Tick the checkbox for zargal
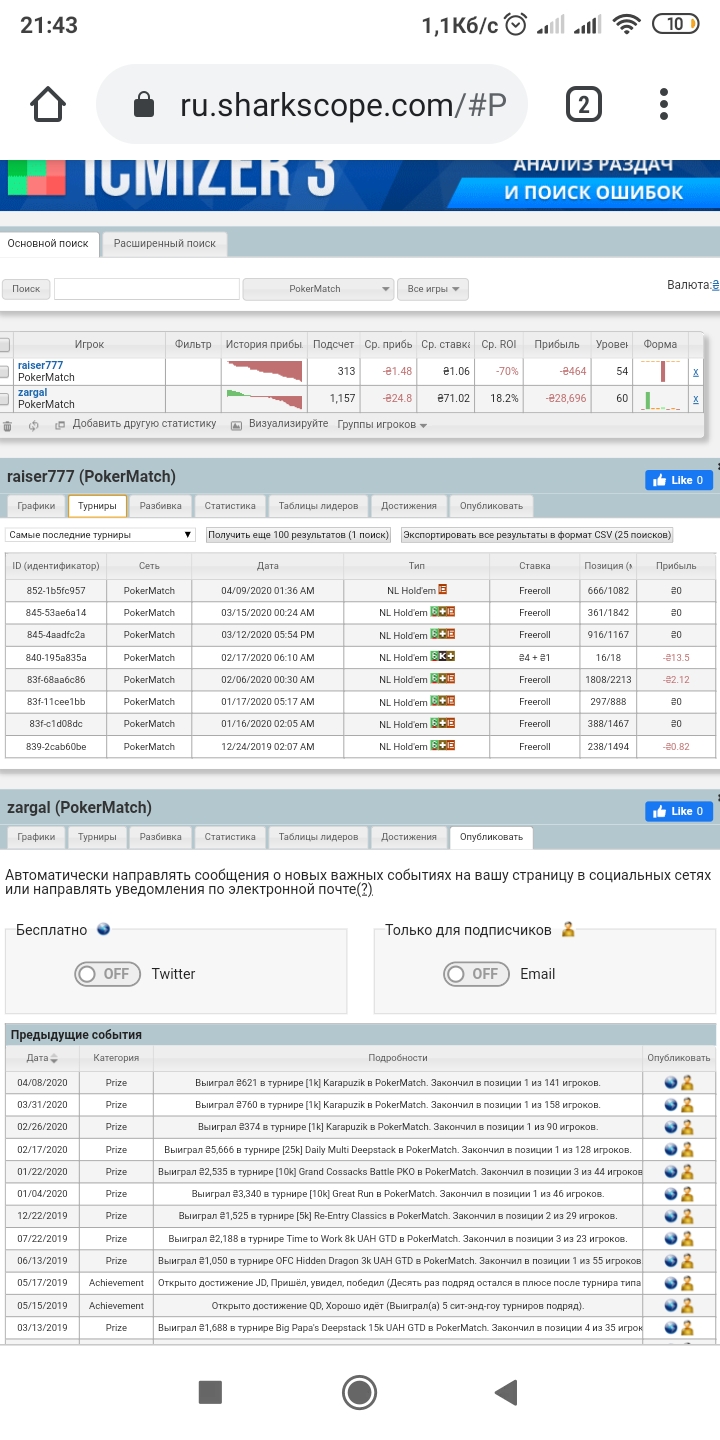Viewport: 720px width, 1440px height. coord(5,399)
